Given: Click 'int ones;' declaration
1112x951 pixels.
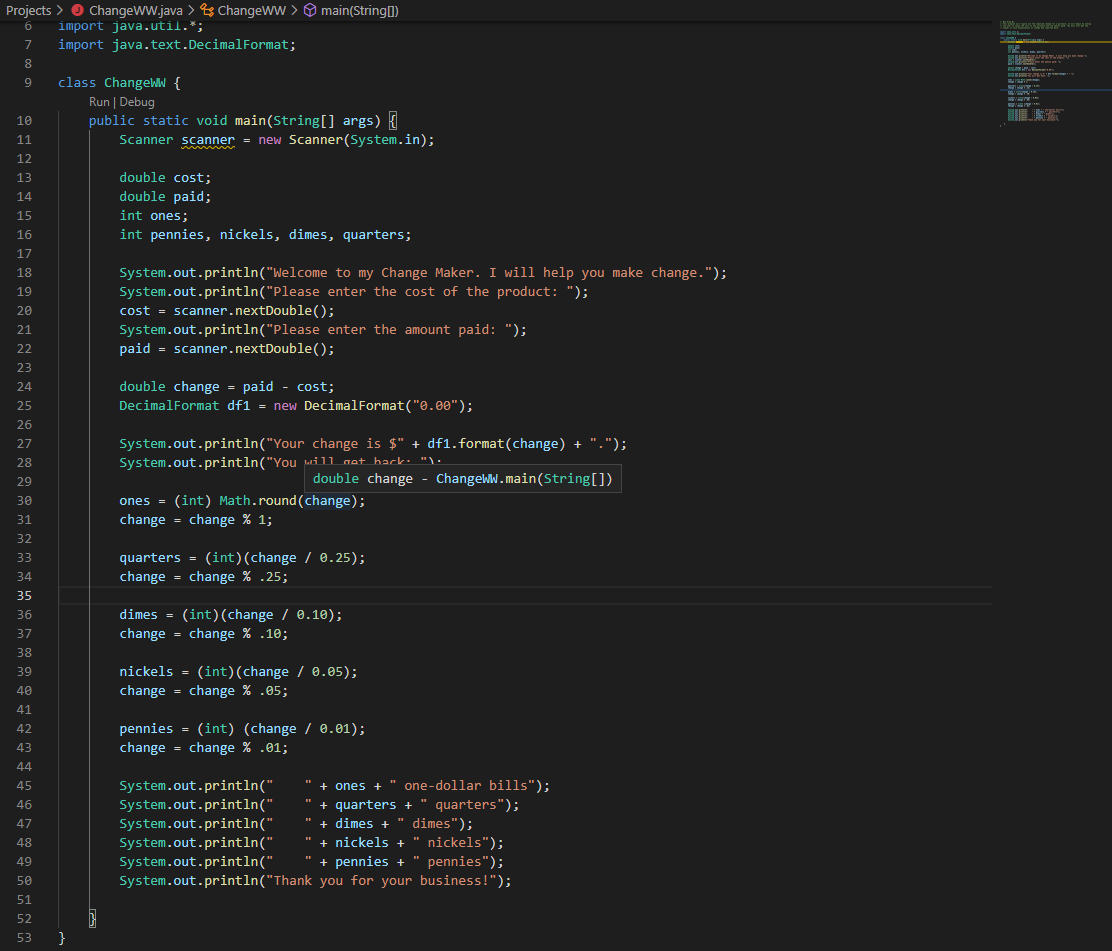Looking at the screenshot, I should (154, 216).
